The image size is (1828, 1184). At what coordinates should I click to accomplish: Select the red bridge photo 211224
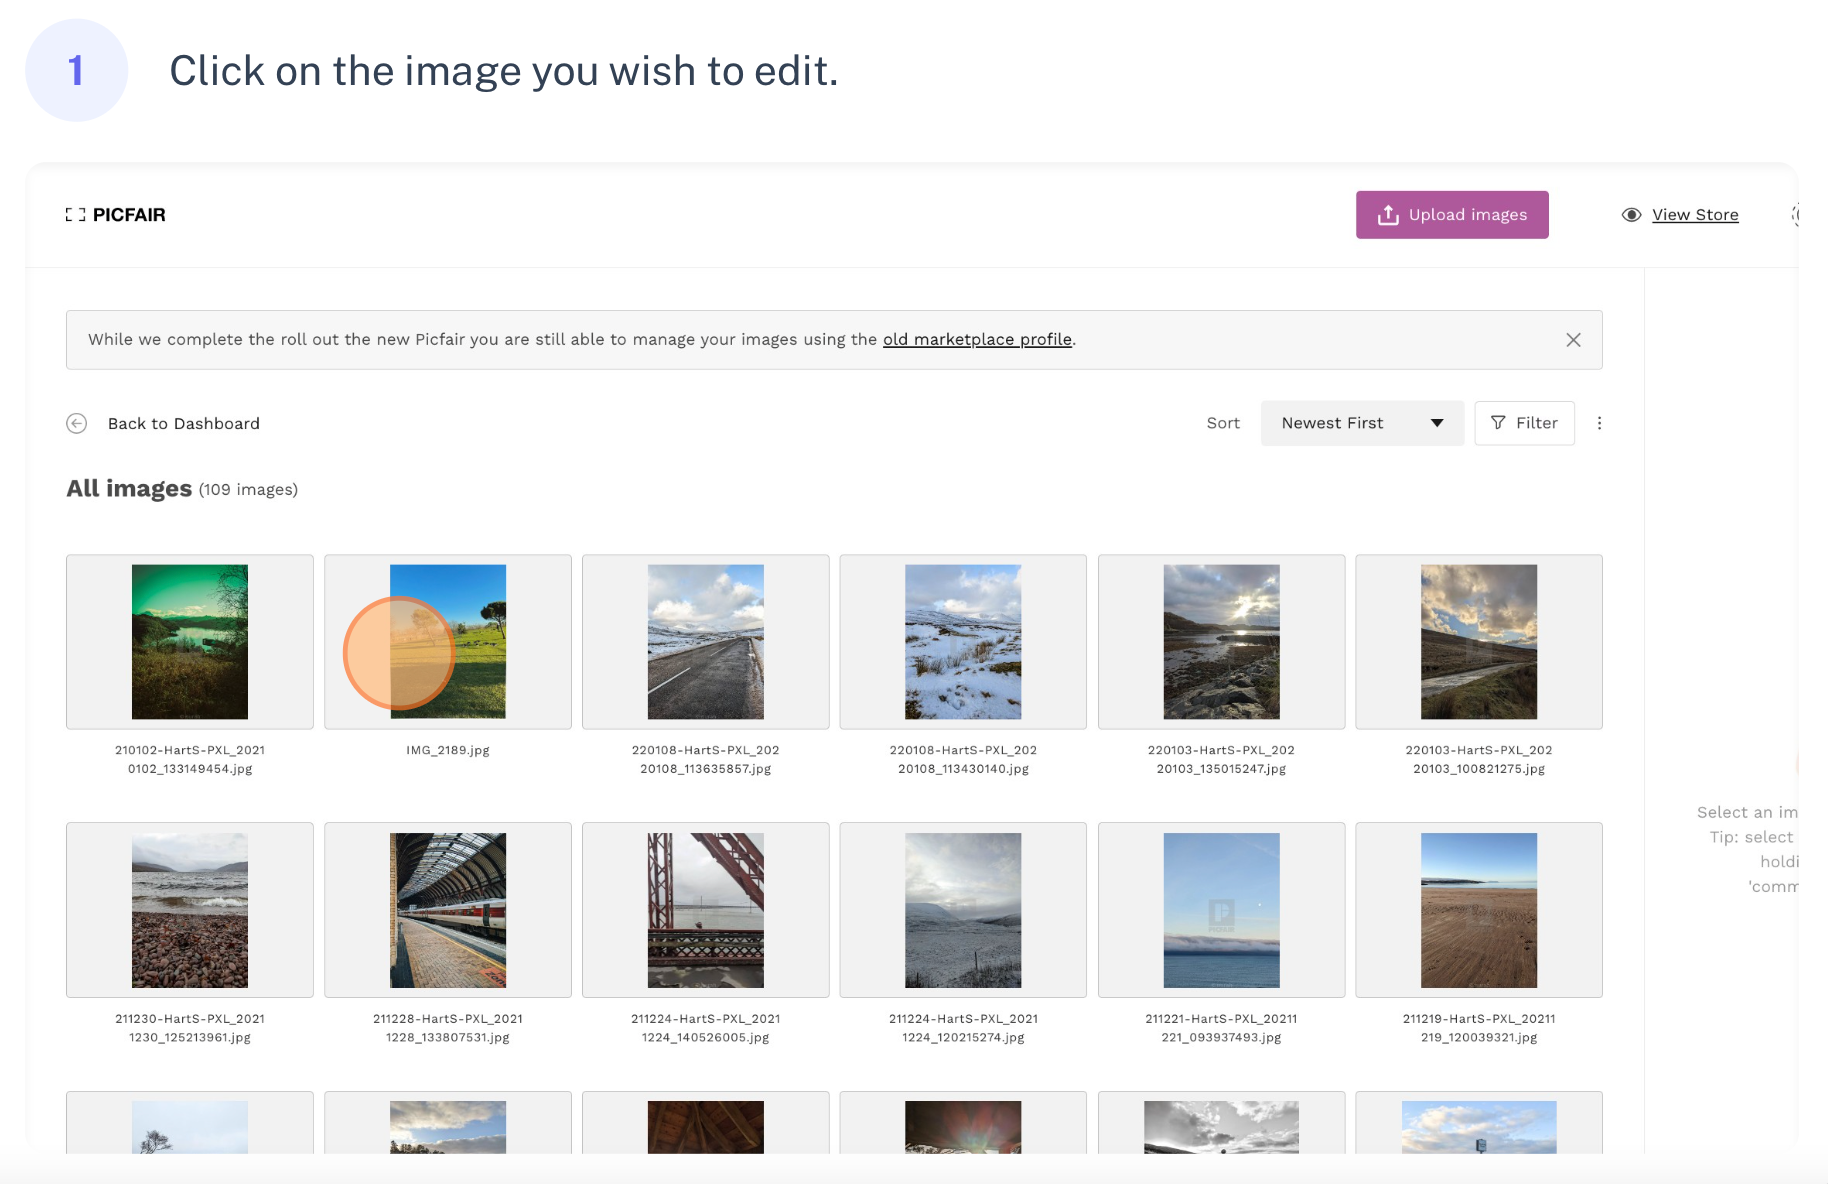(705, 910)
